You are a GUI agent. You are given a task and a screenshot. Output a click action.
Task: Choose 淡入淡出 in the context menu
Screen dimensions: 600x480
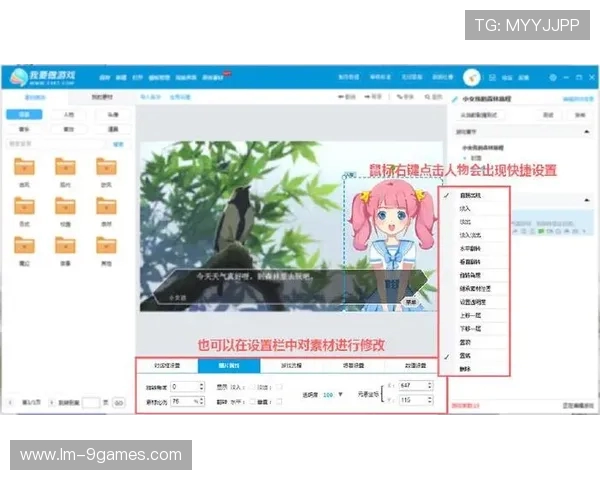[474, 235]
